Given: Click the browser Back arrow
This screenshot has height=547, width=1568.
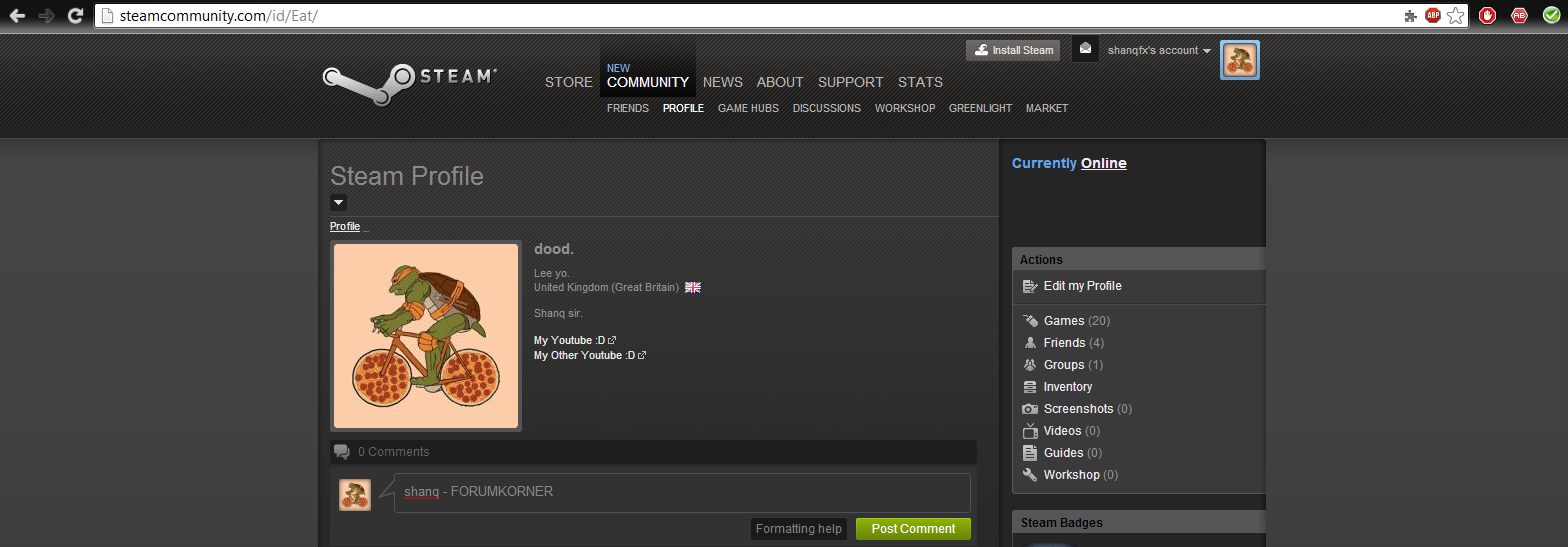Looking at the screenshot, I should pyautogui.click(x=17, y=15).
